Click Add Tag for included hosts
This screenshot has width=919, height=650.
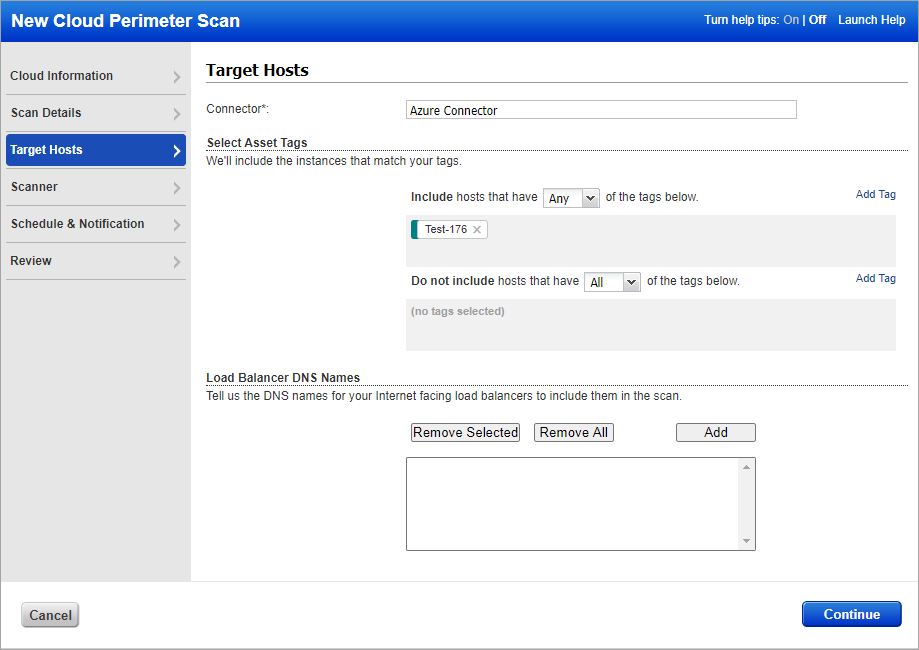click(875, 194)
